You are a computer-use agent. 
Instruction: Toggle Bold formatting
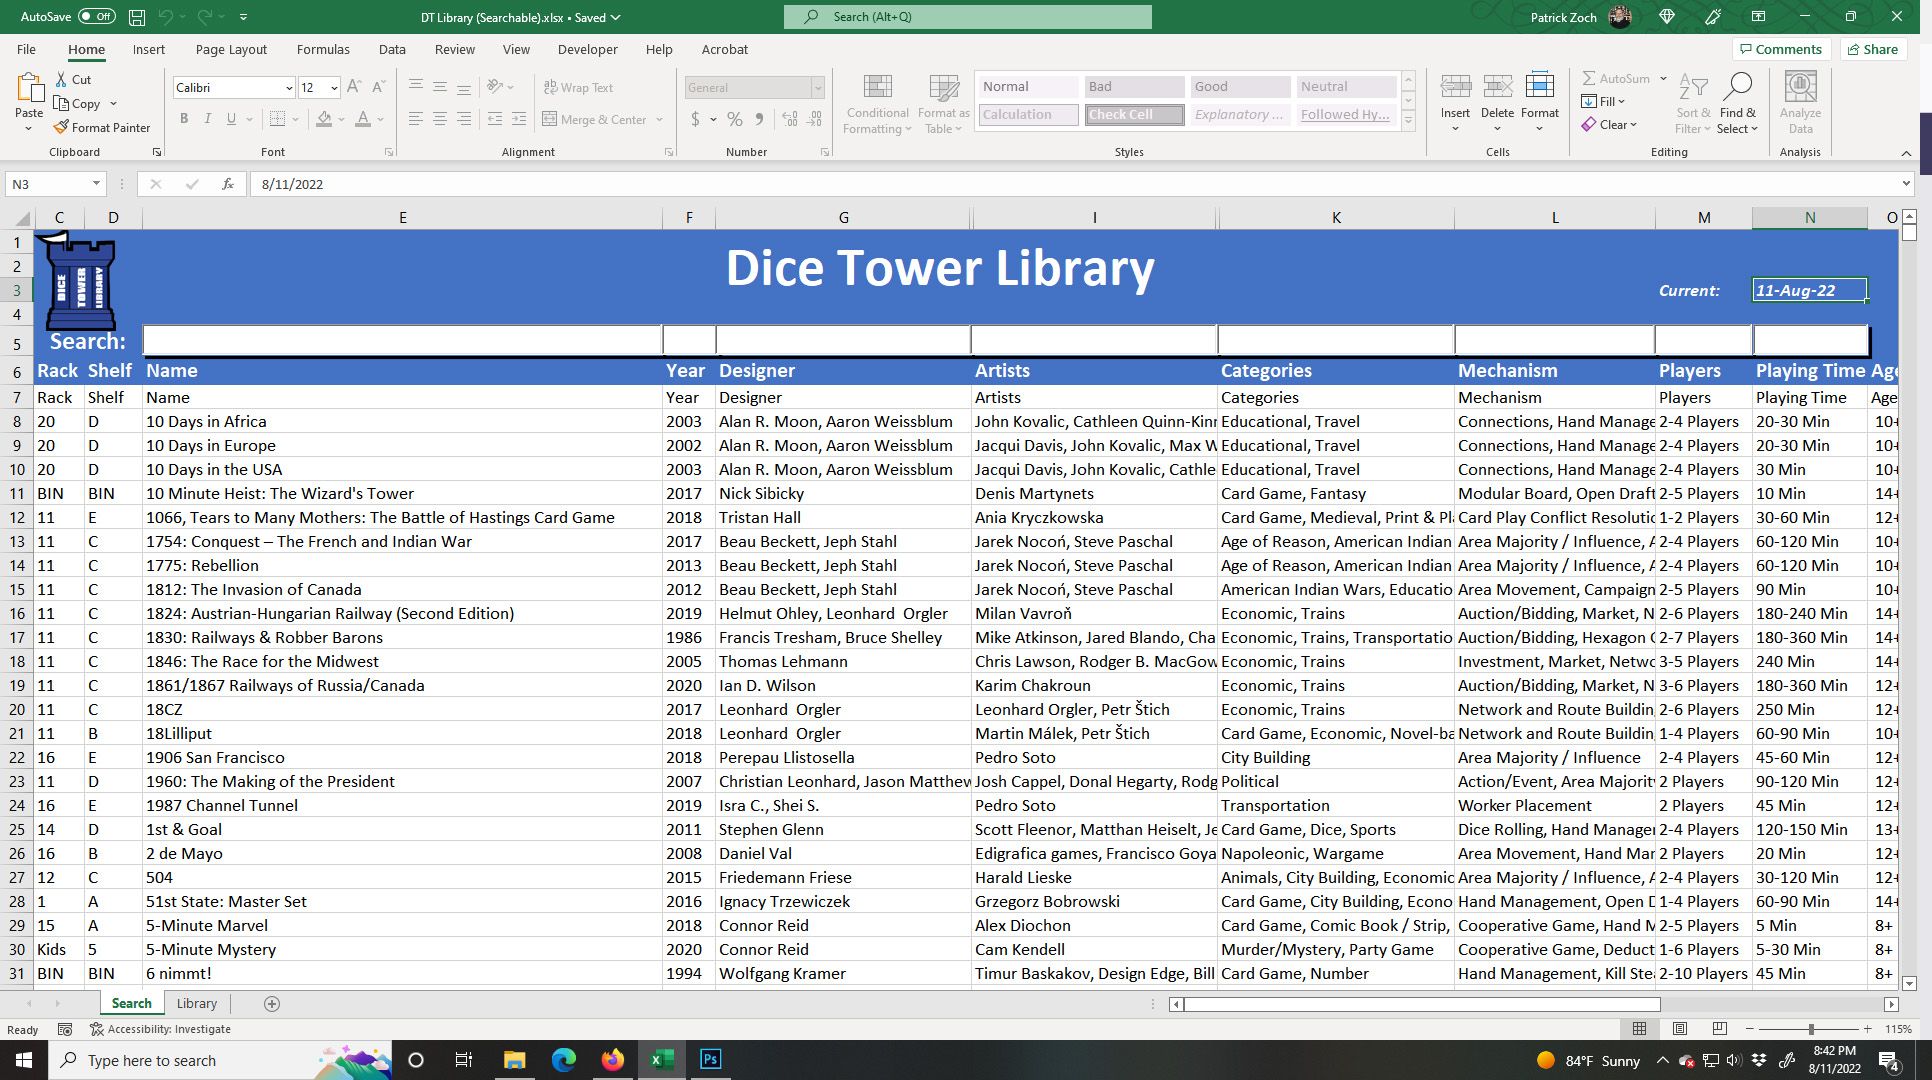(x=184, y=119)
